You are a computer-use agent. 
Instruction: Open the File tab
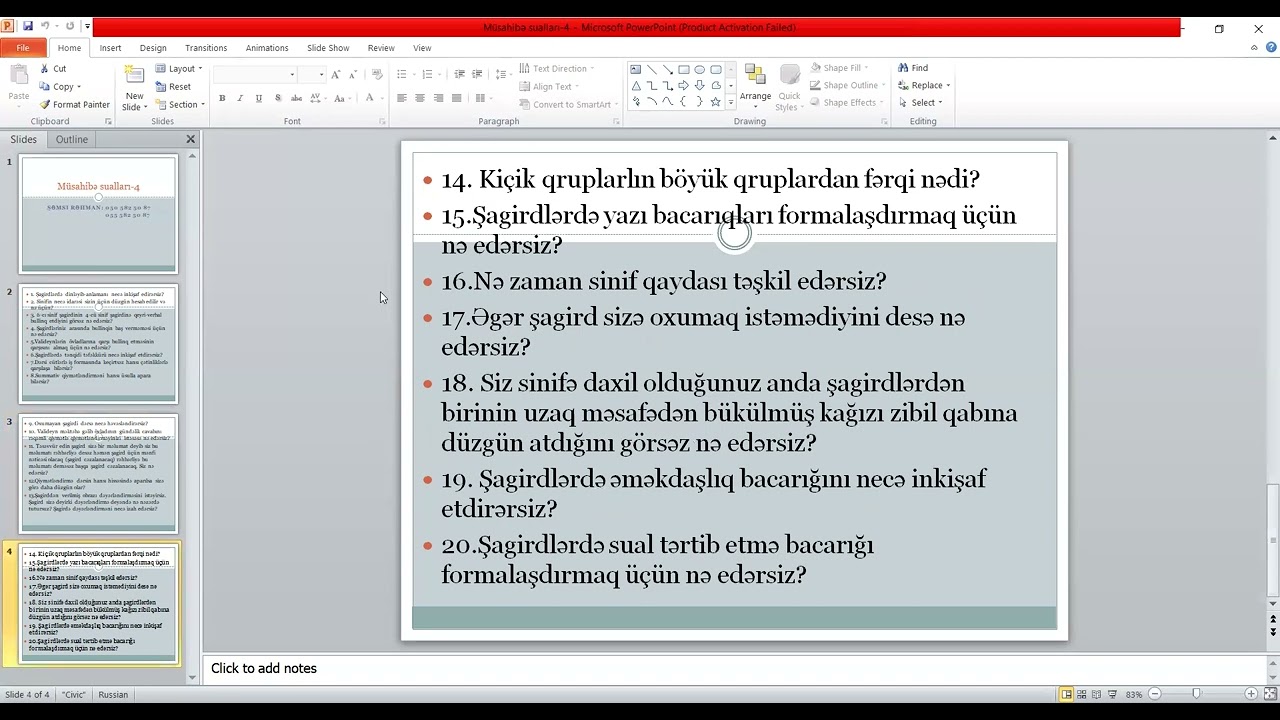pos(23,47)
